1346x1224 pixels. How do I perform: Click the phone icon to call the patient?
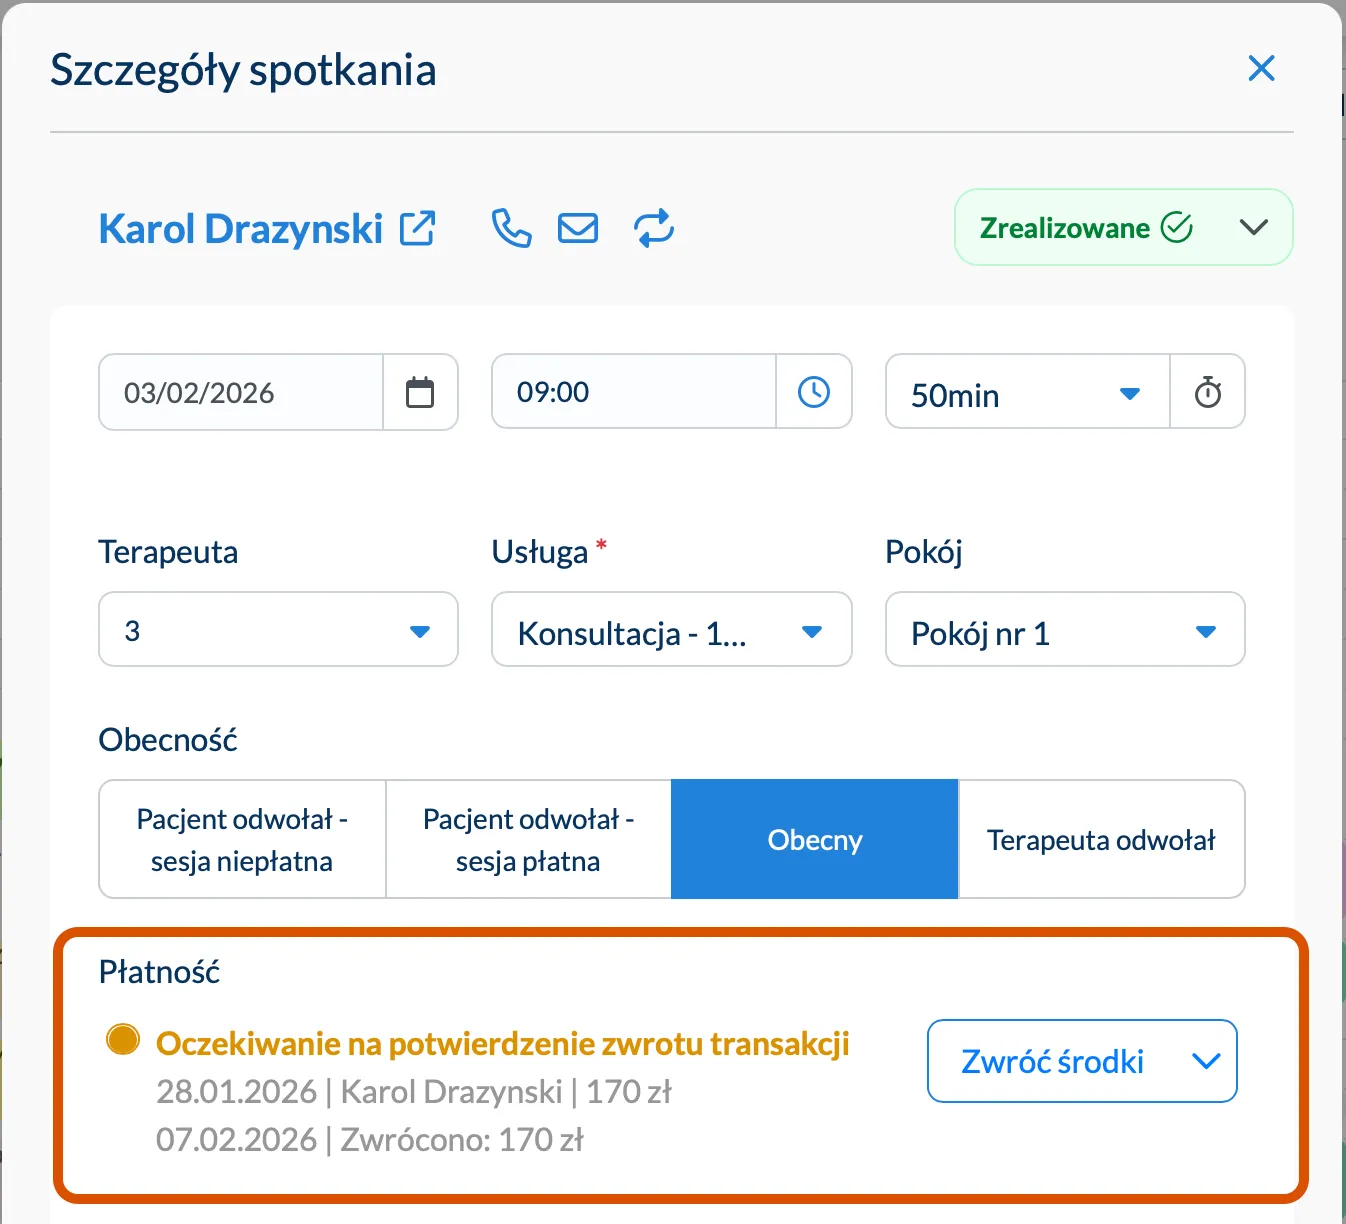click(511, 228)
